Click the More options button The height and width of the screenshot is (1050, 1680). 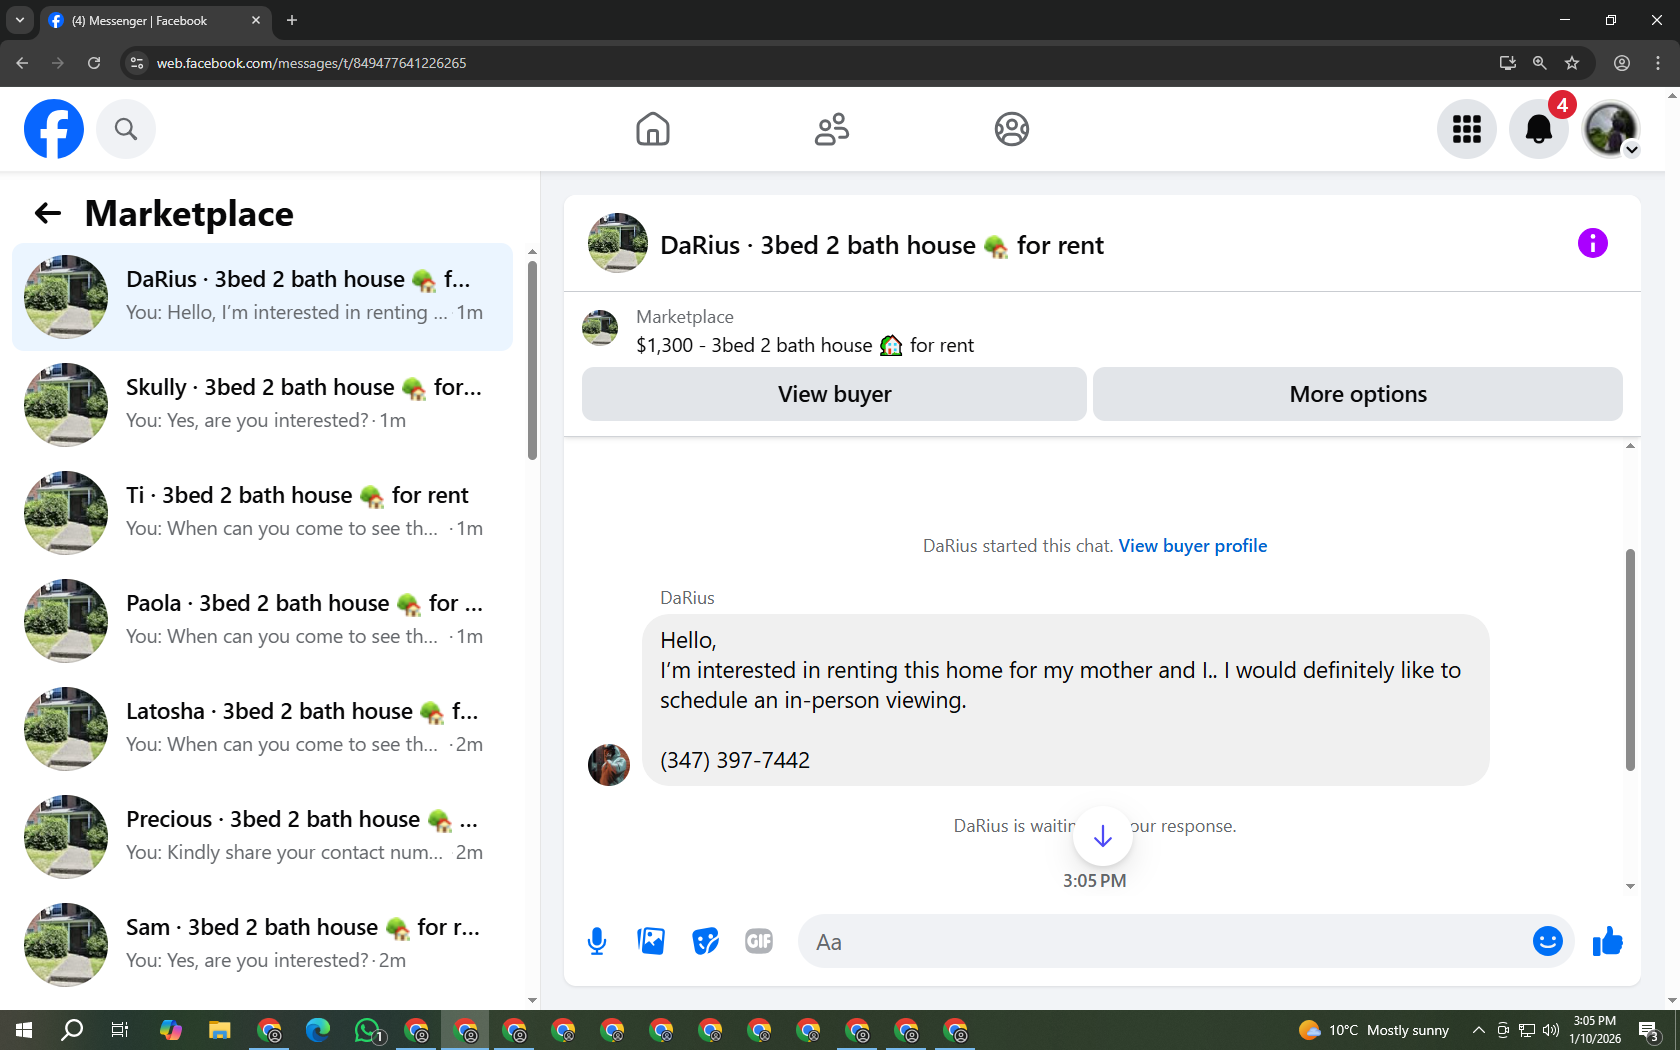tap(1358, 394)
